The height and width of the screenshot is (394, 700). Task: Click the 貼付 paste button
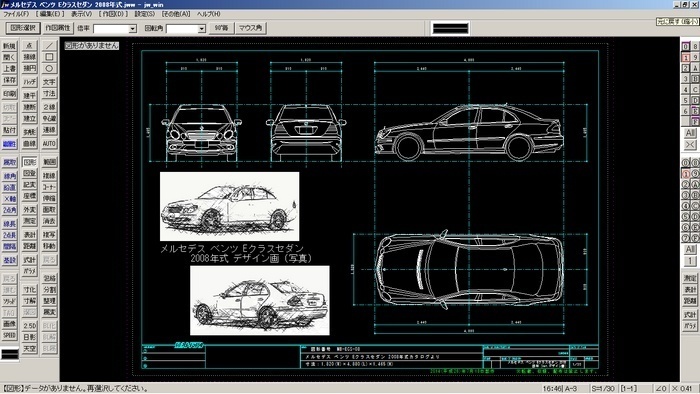(x=9, y=130)
